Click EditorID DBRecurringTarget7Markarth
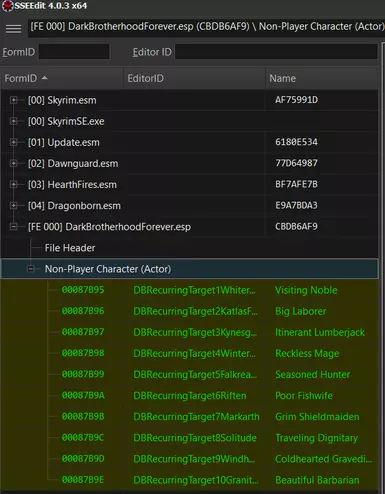This screenshot has width=385, height=494. pos(196,417)
